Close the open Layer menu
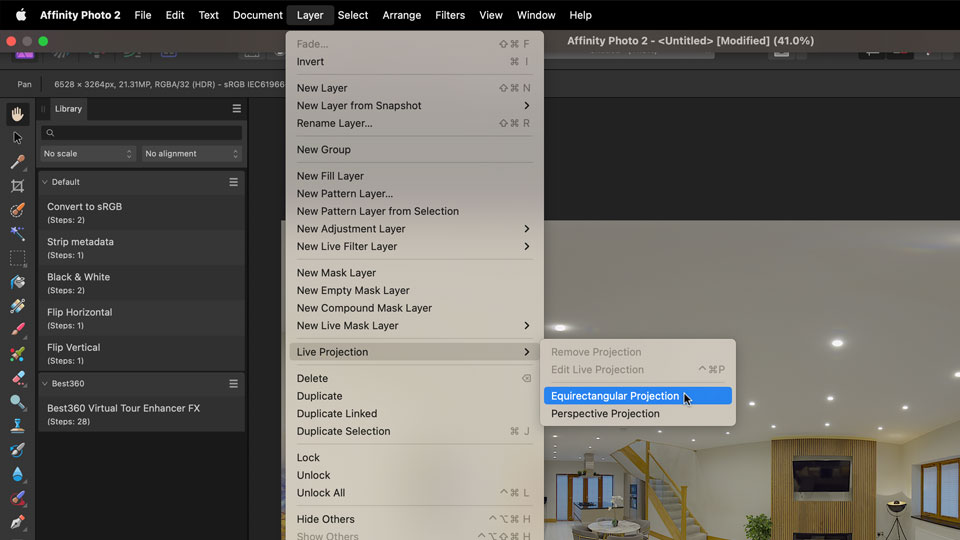 pos(310,15)
